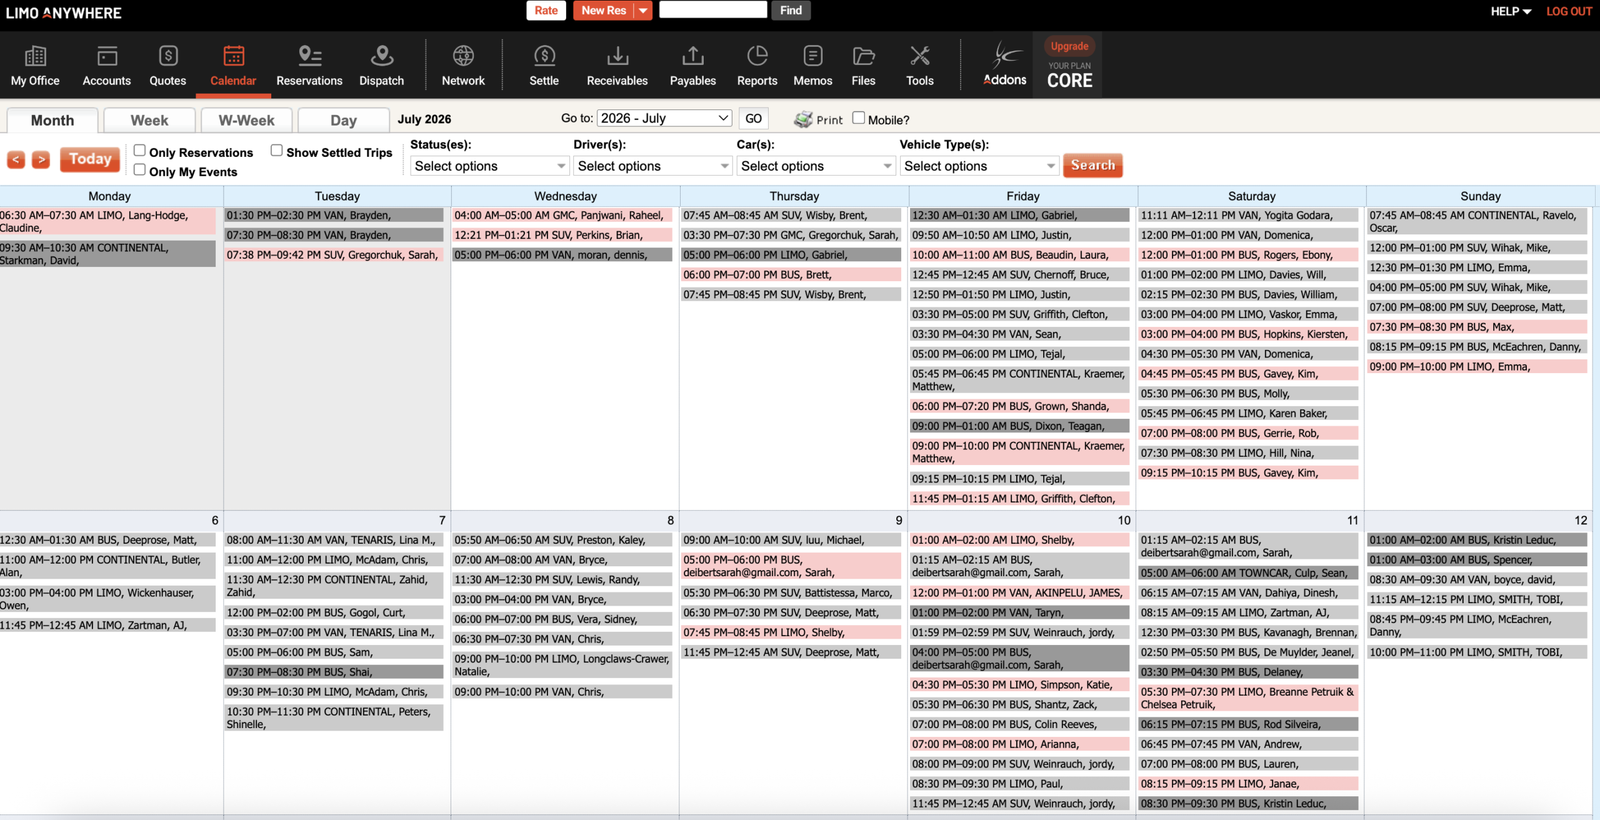Screen dimensions: 1600x820
Task: Open the Payables upload icon
Action: pyautogui.click(x=693, y=56)
